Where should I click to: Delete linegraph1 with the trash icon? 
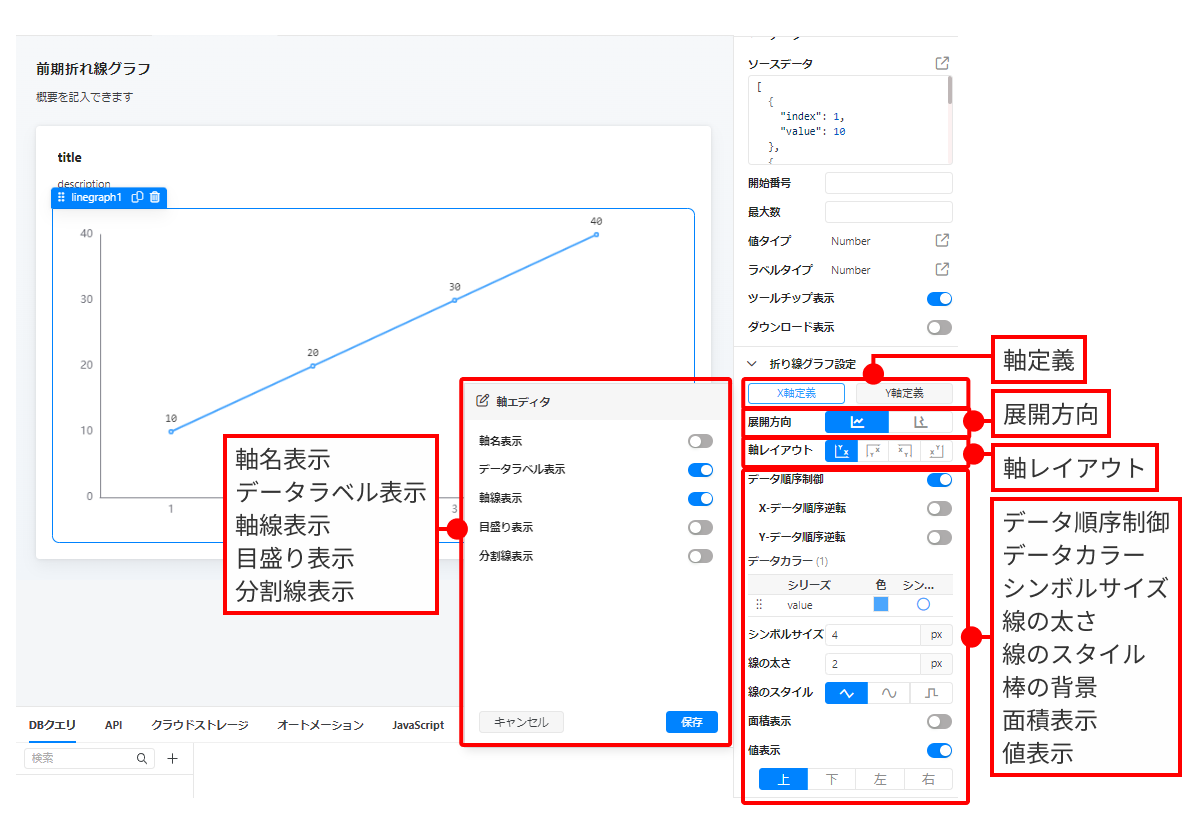coord(155,197)
